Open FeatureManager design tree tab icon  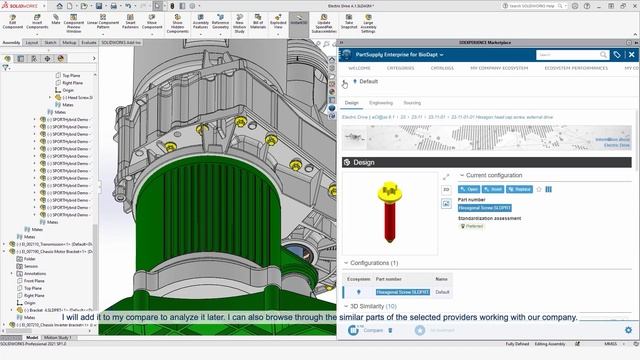7,59
